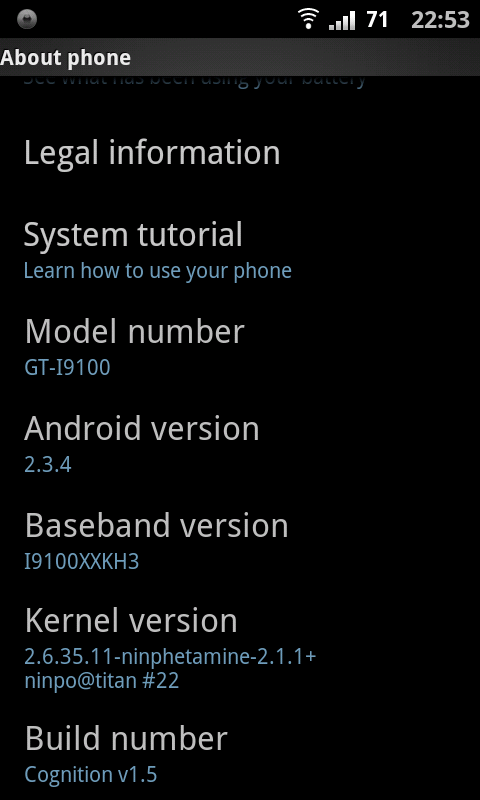Image resolution: width=480 pixels, height=800 pixels.
Task: Tap the I9100XXKH3 baseband value
Action: coord(82,561)
